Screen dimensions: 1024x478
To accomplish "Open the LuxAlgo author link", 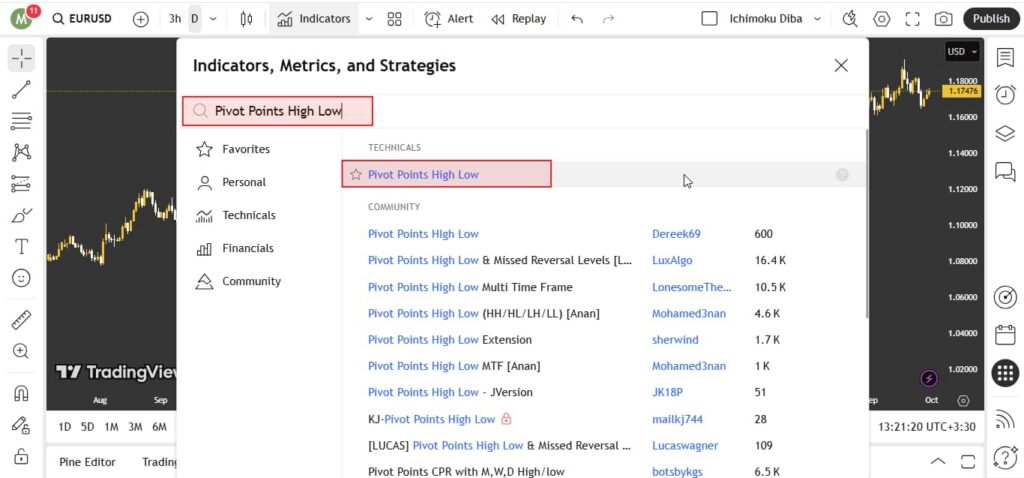I will pyautogui.click(x=670, y=260).
